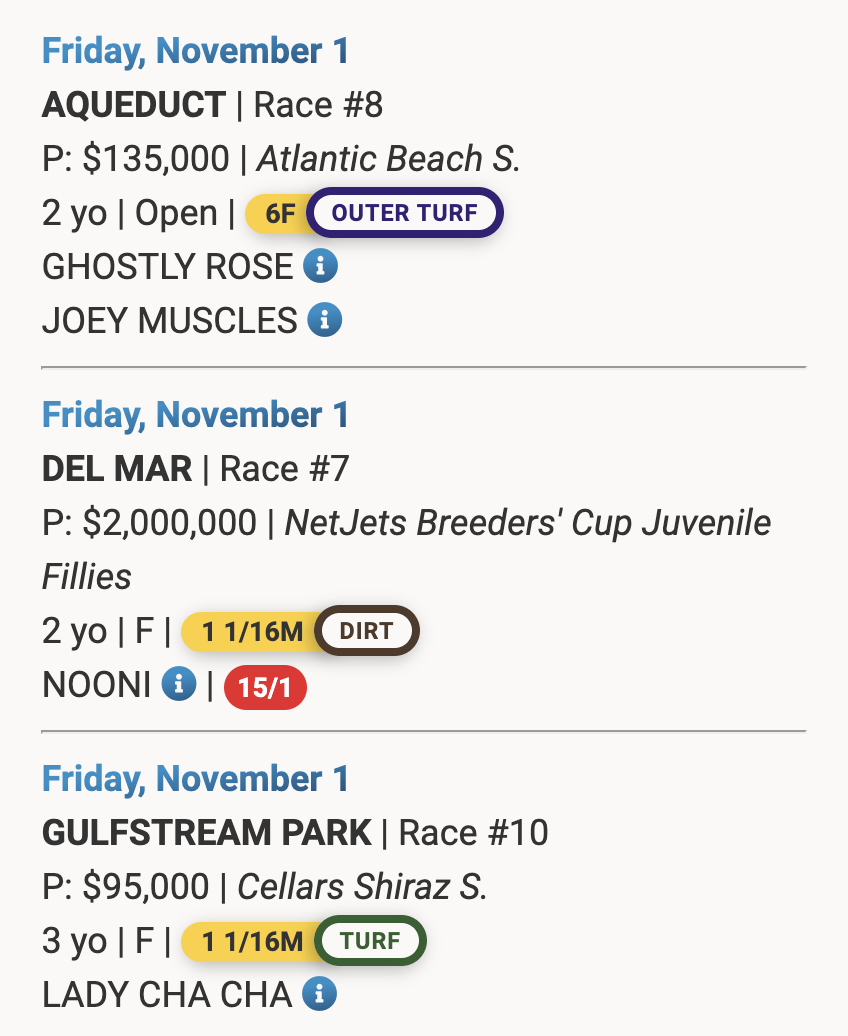Click the horse name GHOSTLY ROSE
The image size is (848, 1036).
167,267
